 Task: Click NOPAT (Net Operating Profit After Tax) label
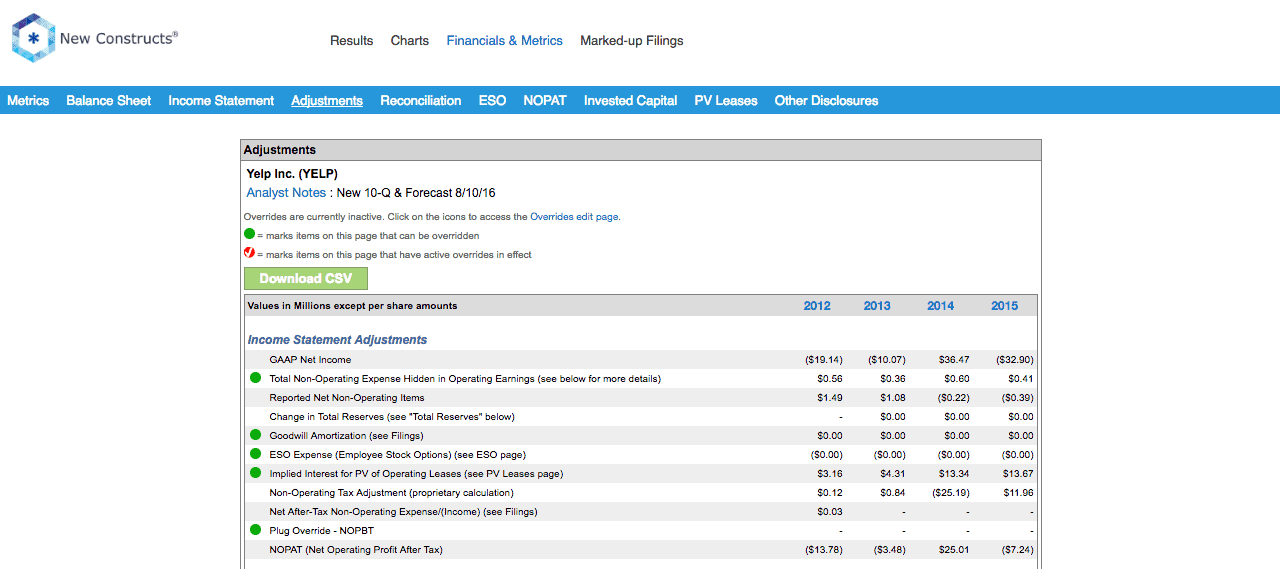pyautogui.click(x=356, y=549)
